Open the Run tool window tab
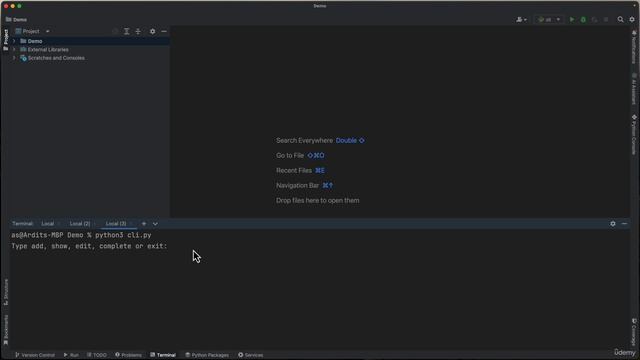Screen dimensions: 640x360 pyautogui.click(x=71, y=355)
